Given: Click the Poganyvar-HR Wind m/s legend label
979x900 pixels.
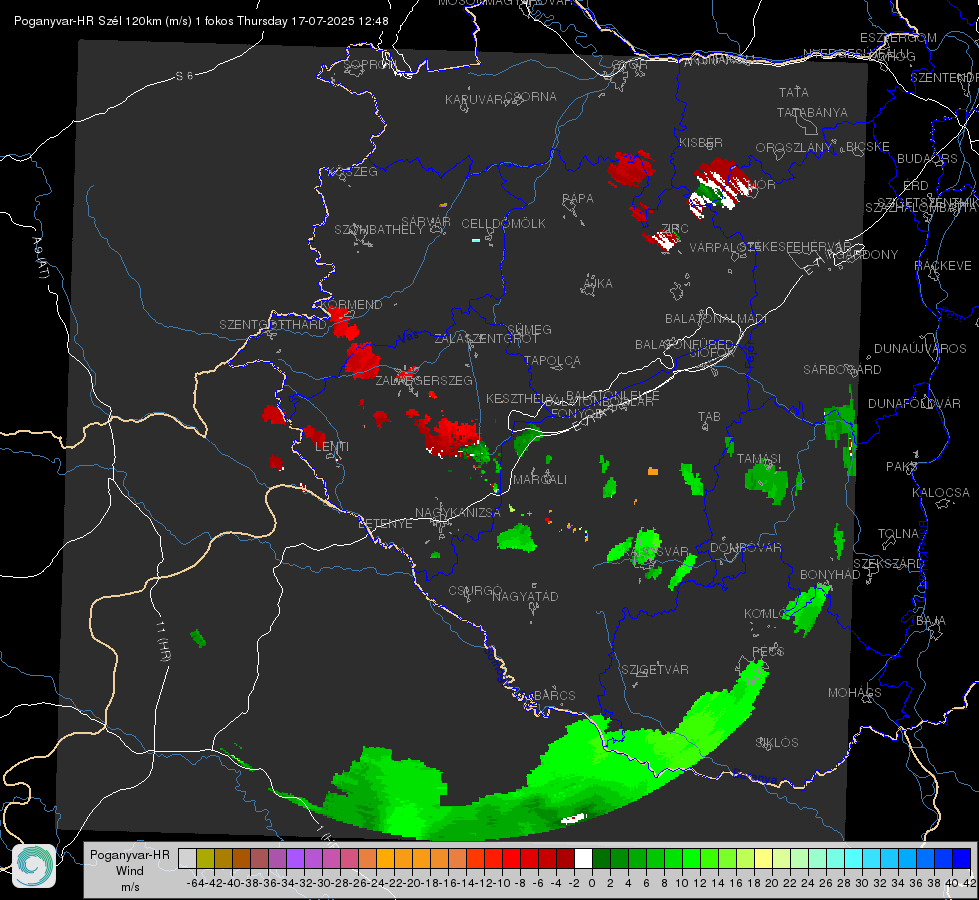Looking at the screenshot, I should [x=130, y=871].
